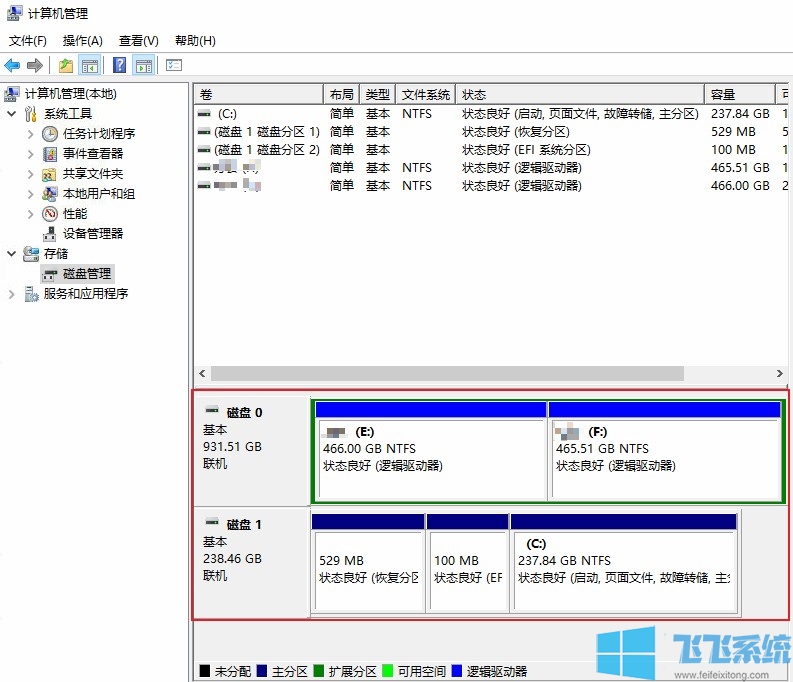Click the 共享文件夹 icon
The width and height of the screenshot is (793, 682).
(49, 174)
